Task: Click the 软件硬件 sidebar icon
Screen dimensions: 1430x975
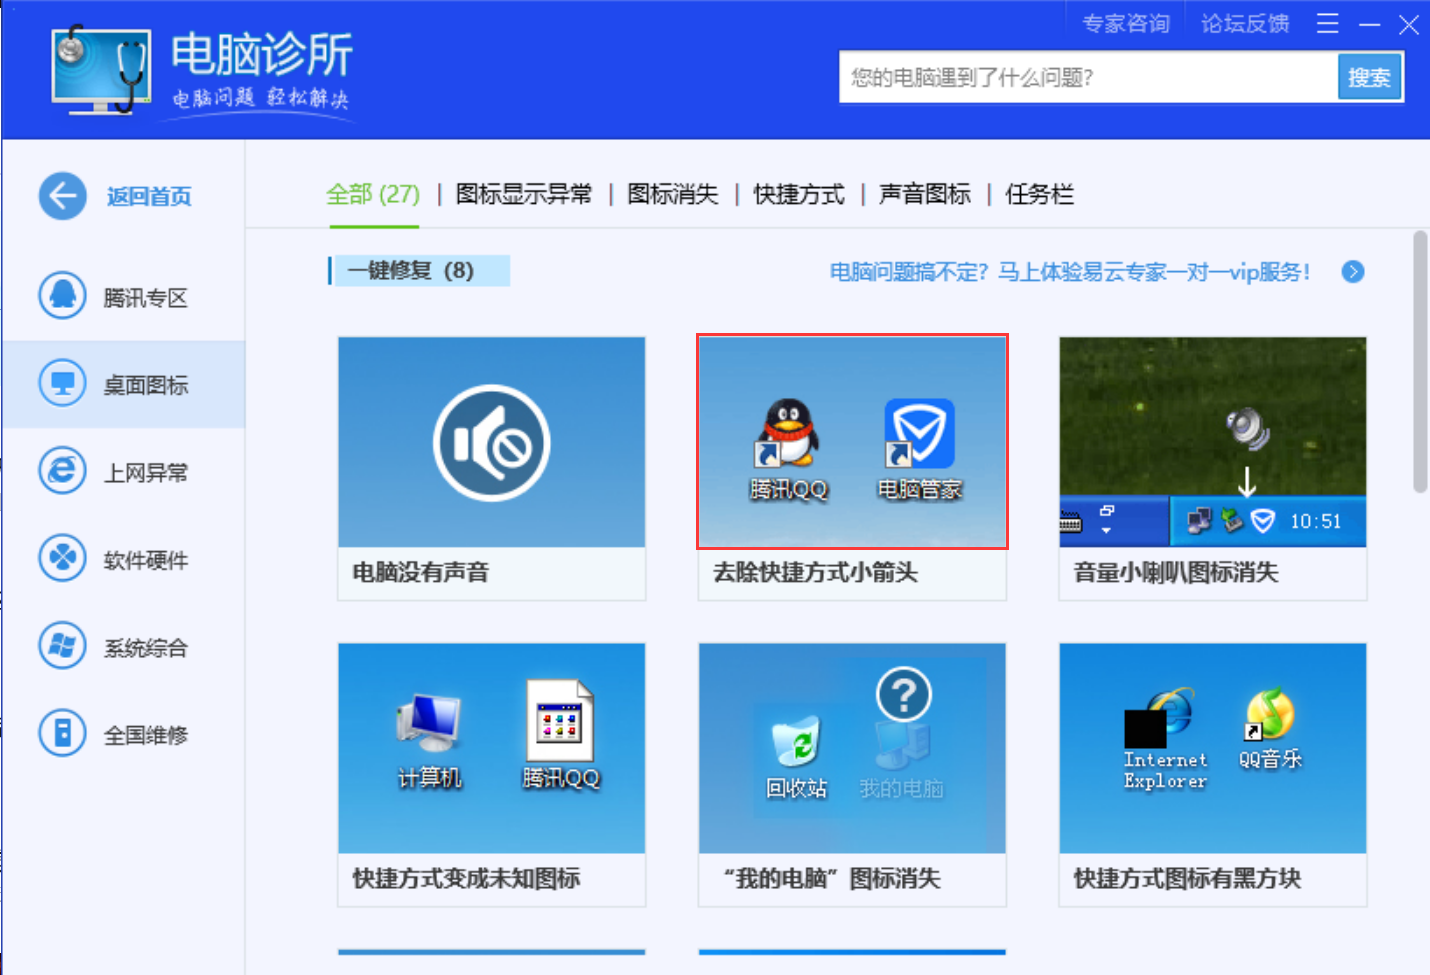Action: (63, 559)
